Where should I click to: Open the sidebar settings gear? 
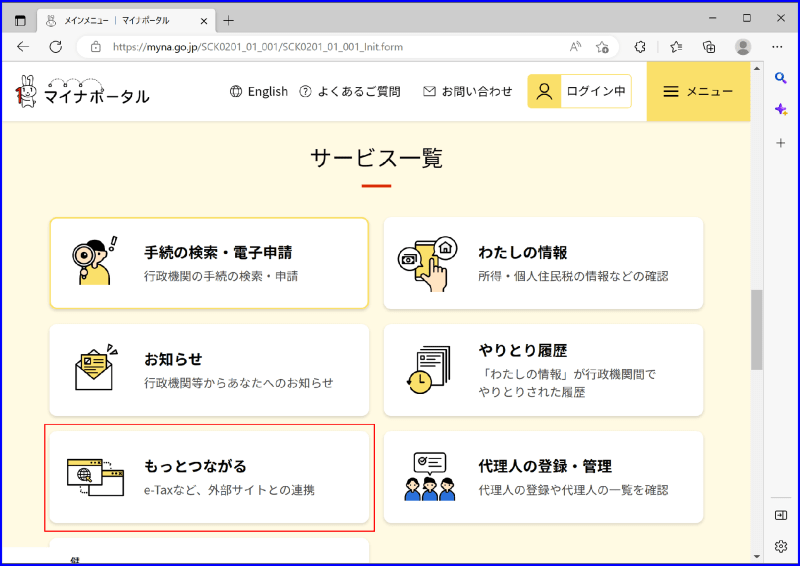pyautogui.click(x=781, y=546)
